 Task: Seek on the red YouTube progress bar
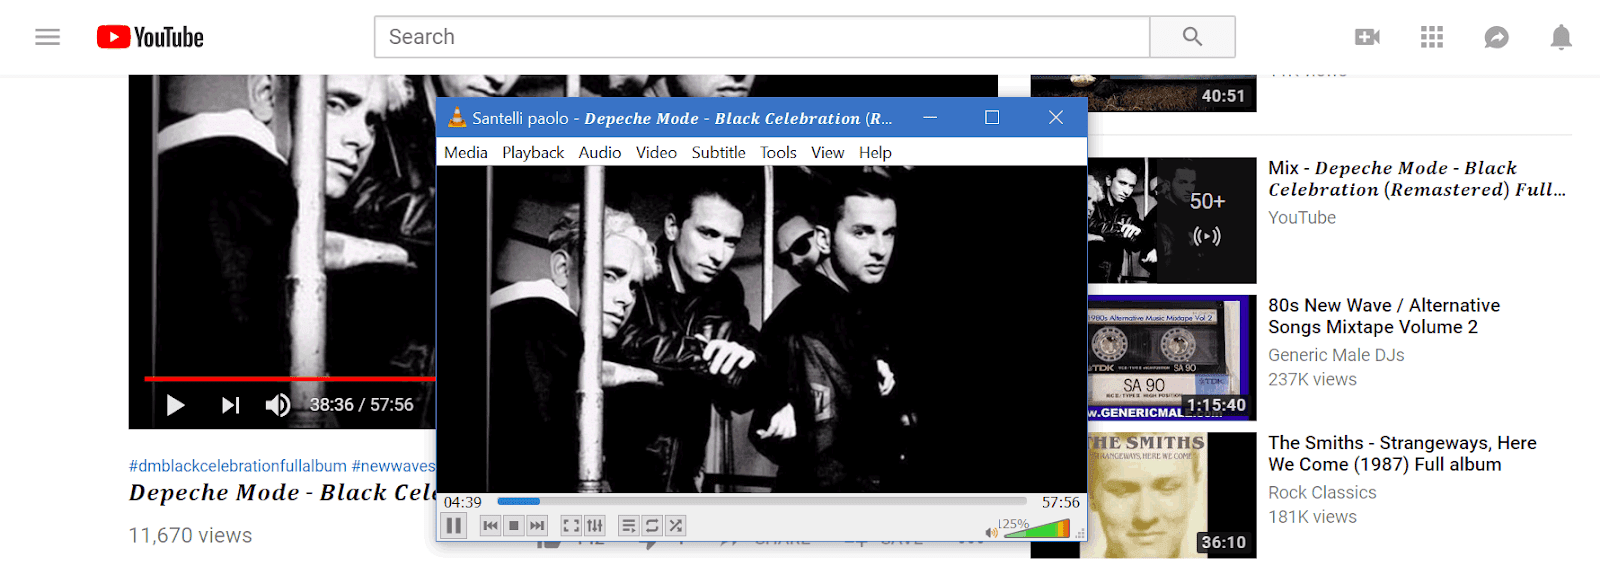click(x=290, y=379)
